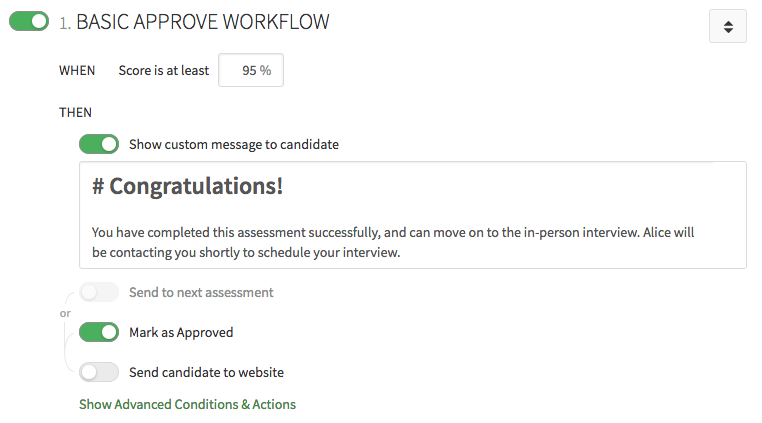Open Show Advanced Conditions & Actions link

[x=187, y=404]
